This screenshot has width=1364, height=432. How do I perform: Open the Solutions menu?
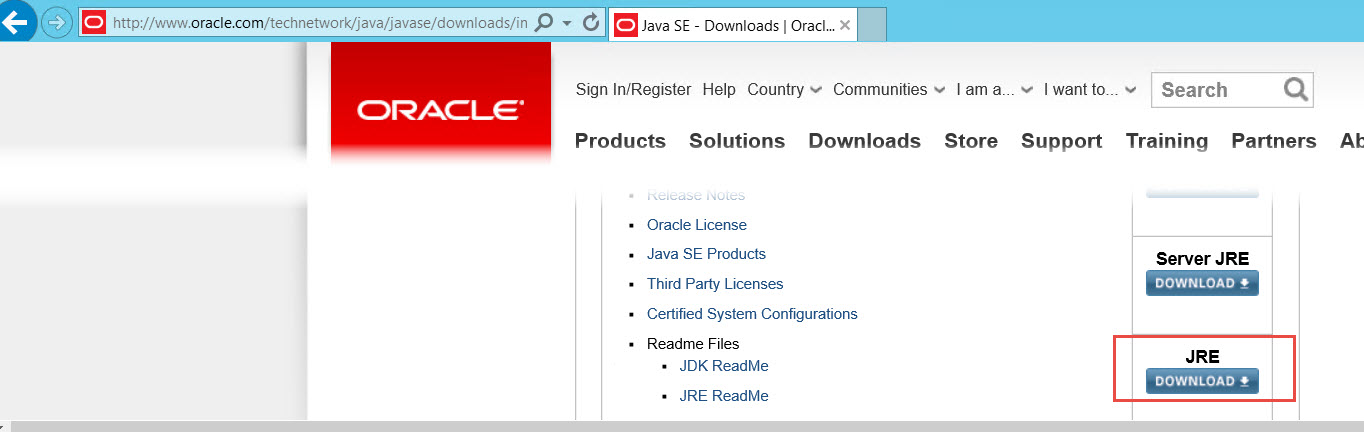pyautogui.click(x=737, y=141)
